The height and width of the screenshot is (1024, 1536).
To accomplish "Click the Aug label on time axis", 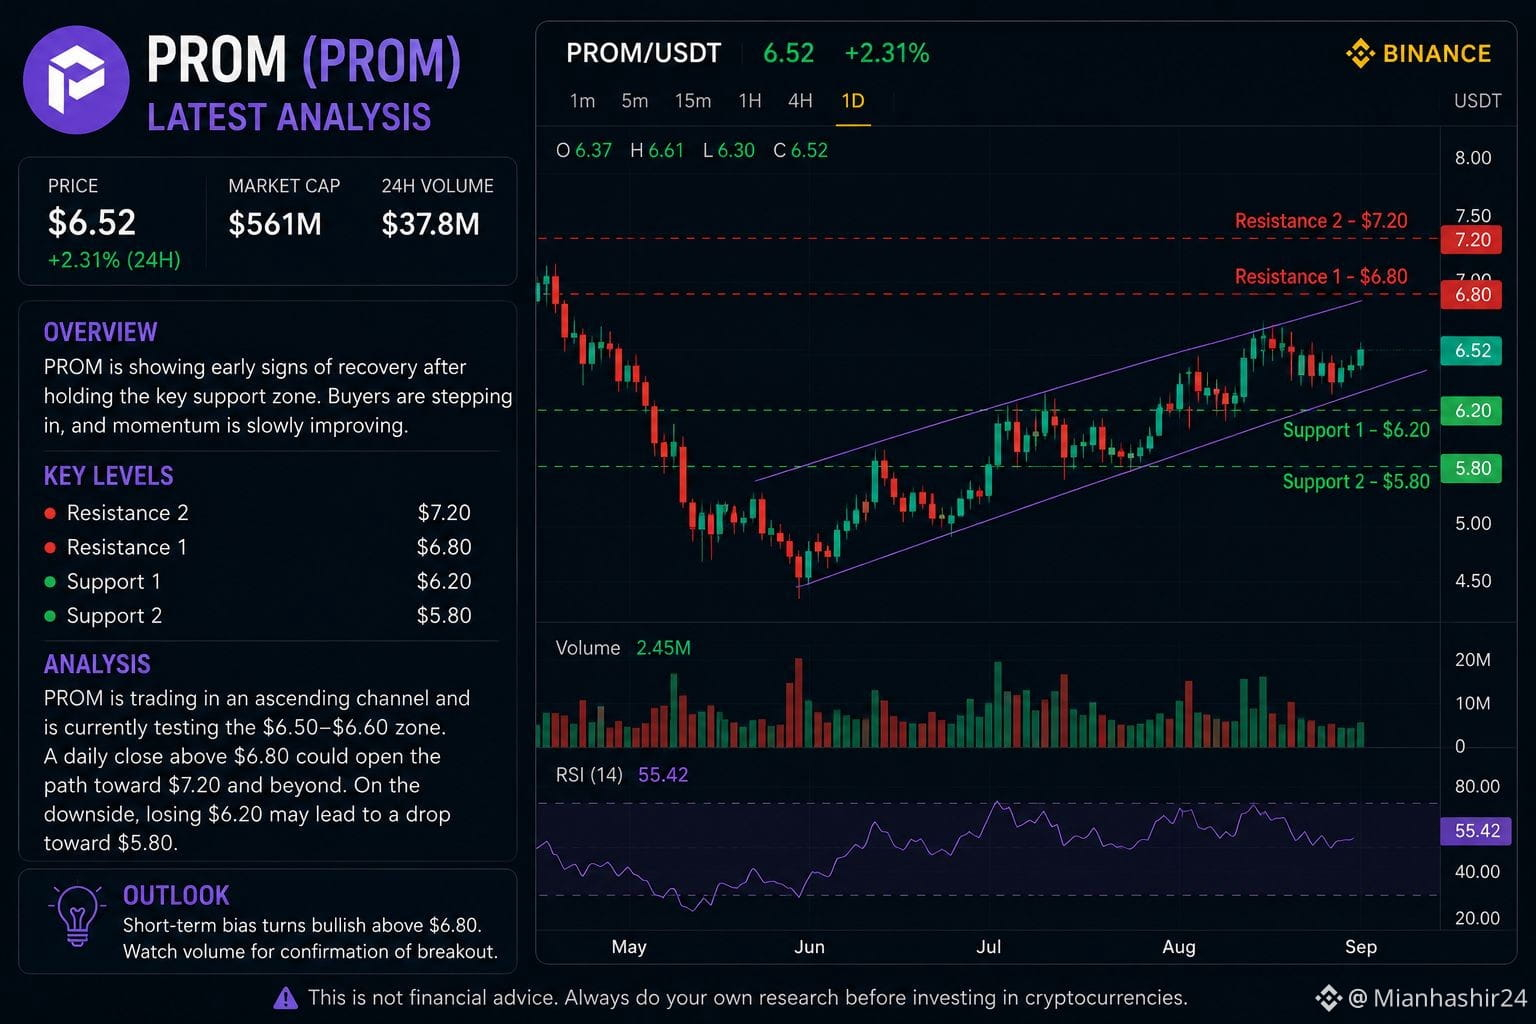I will pos(1179,947).
